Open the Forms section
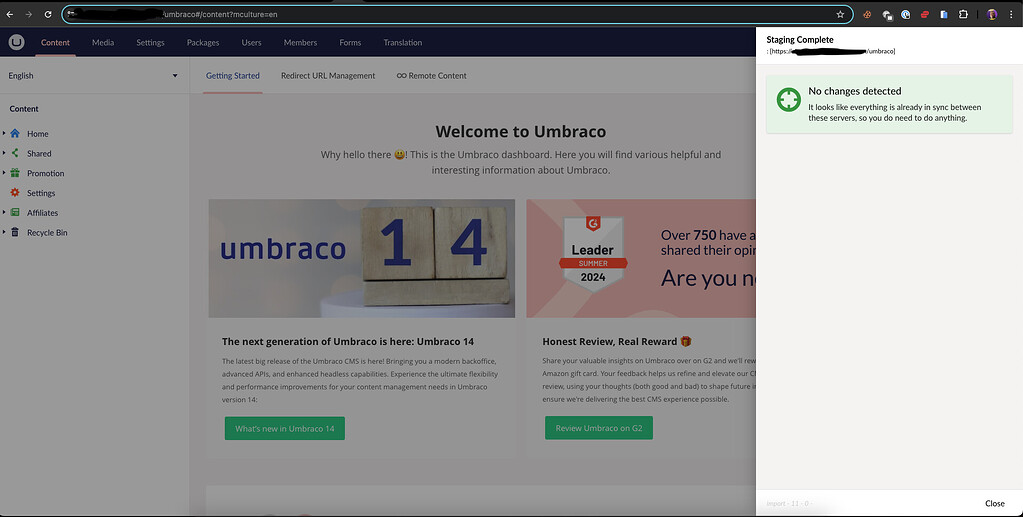The width and height of the screenshot is (1023, 517). [350, 42]
